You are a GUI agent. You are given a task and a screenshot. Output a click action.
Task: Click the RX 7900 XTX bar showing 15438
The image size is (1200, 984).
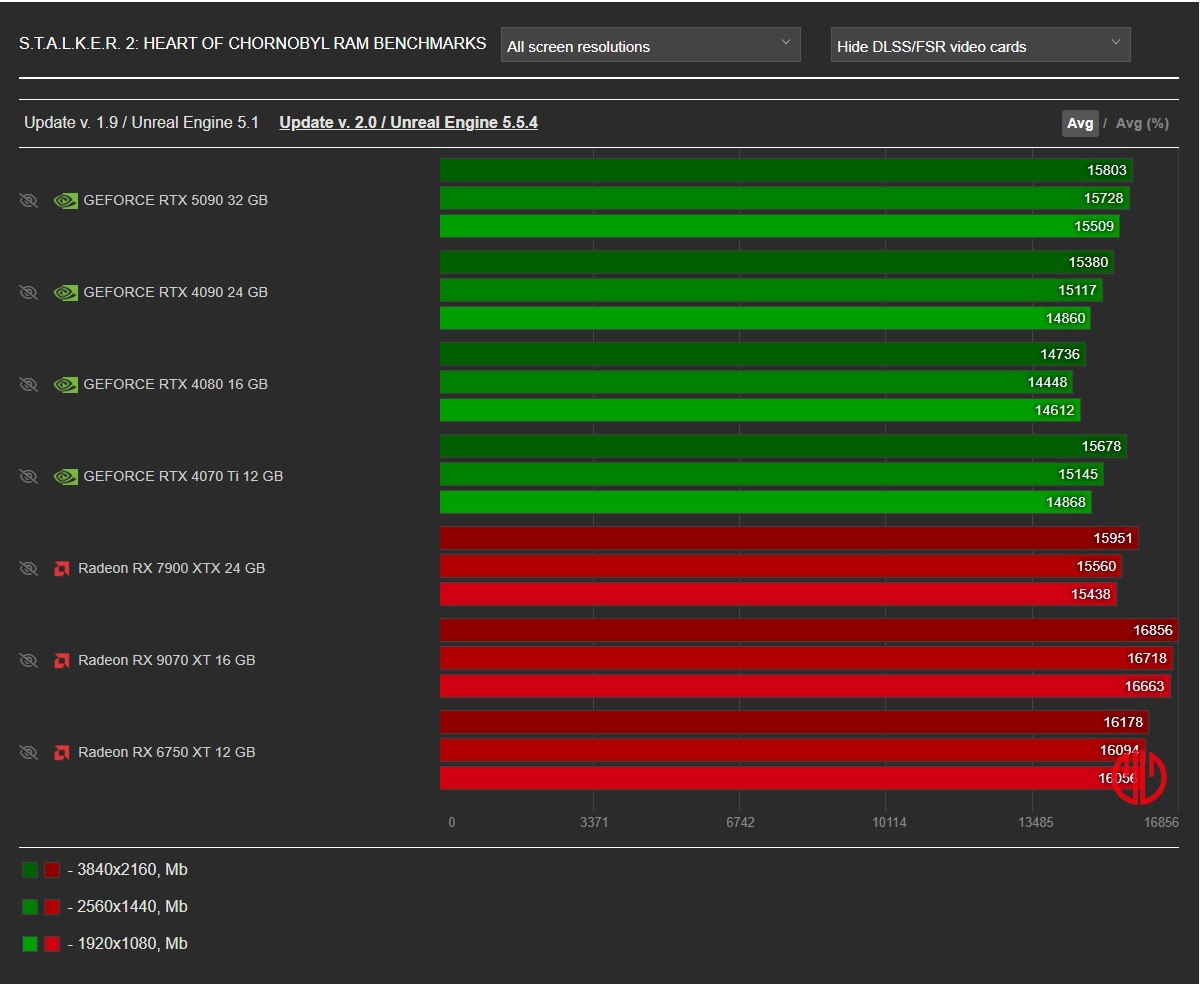click(778, 594)
